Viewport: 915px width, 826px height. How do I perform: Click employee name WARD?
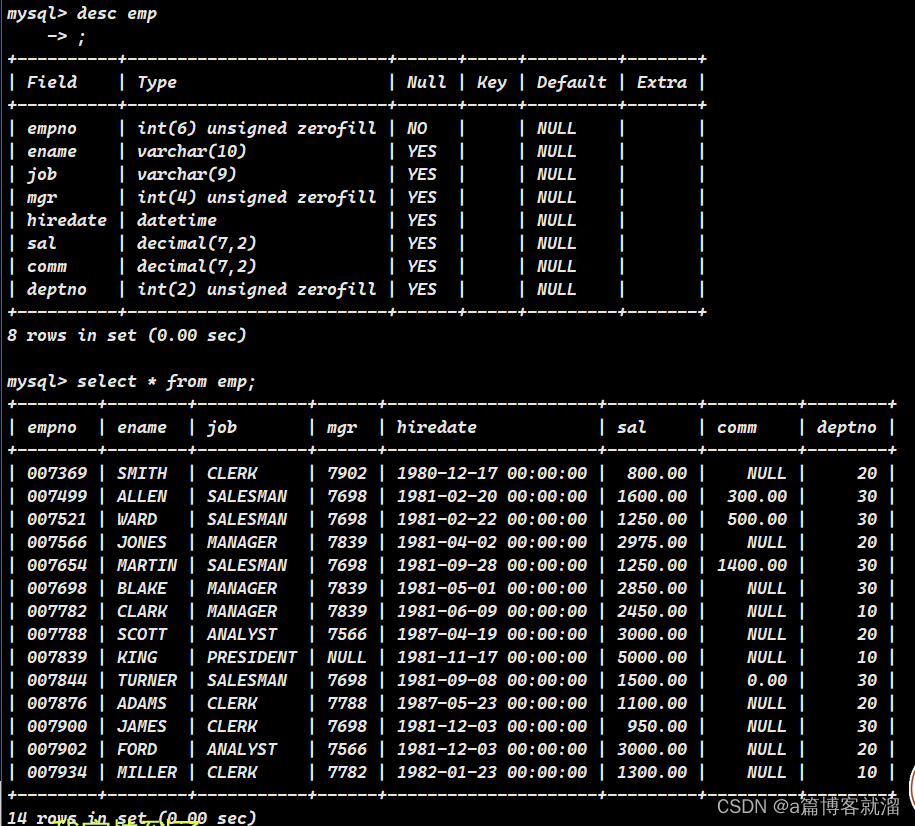click(x=137, y=519)
